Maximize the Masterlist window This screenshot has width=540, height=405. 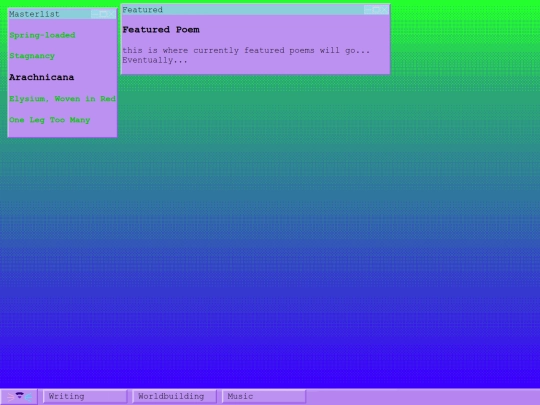pos(103,14)
